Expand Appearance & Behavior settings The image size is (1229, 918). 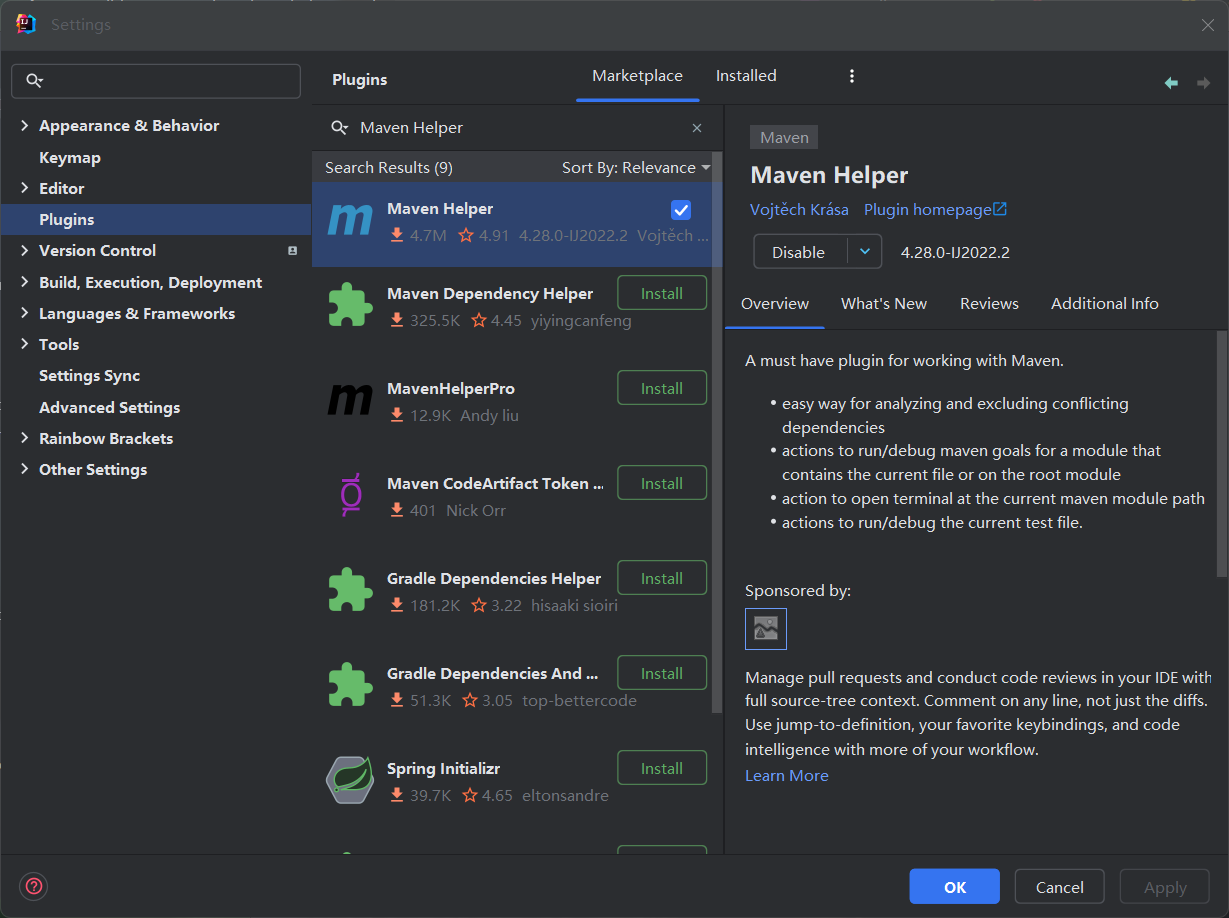tap(24, 126)
